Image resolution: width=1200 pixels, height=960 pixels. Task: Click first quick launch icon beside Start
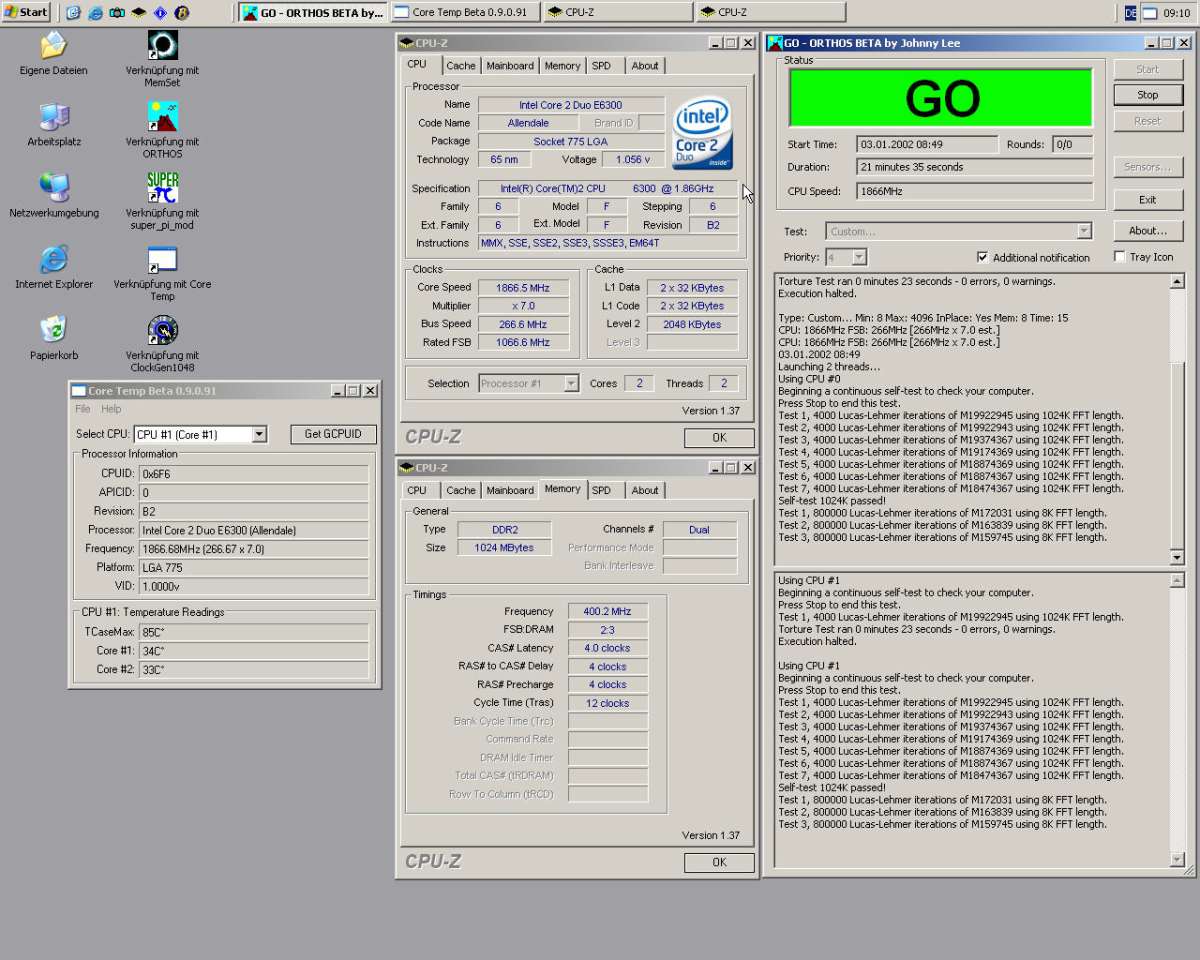coord(73,13)
